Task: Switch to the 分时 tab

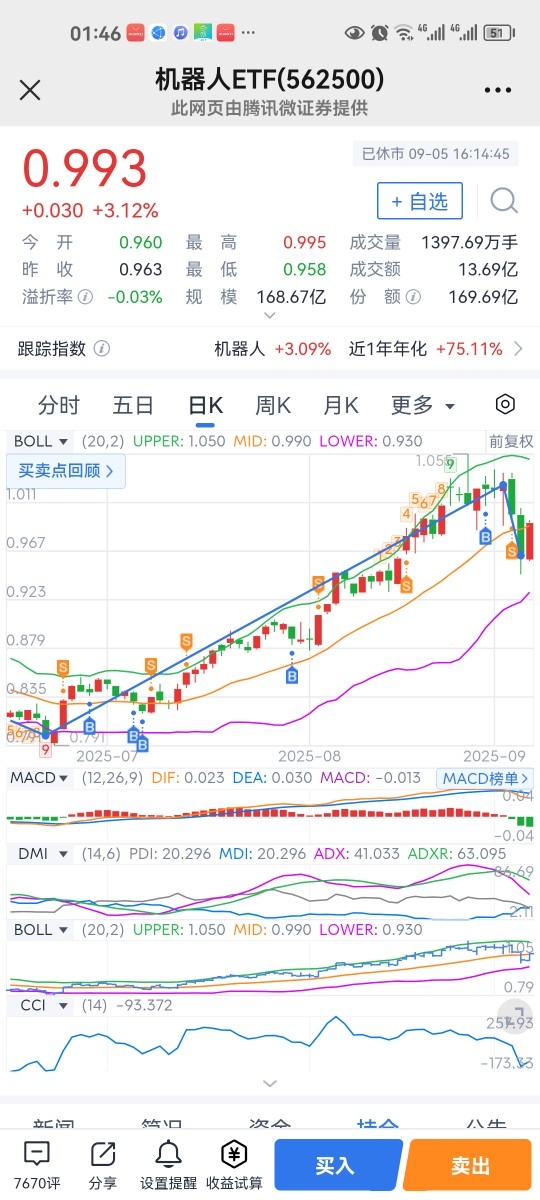Action: tap(58, 405)
